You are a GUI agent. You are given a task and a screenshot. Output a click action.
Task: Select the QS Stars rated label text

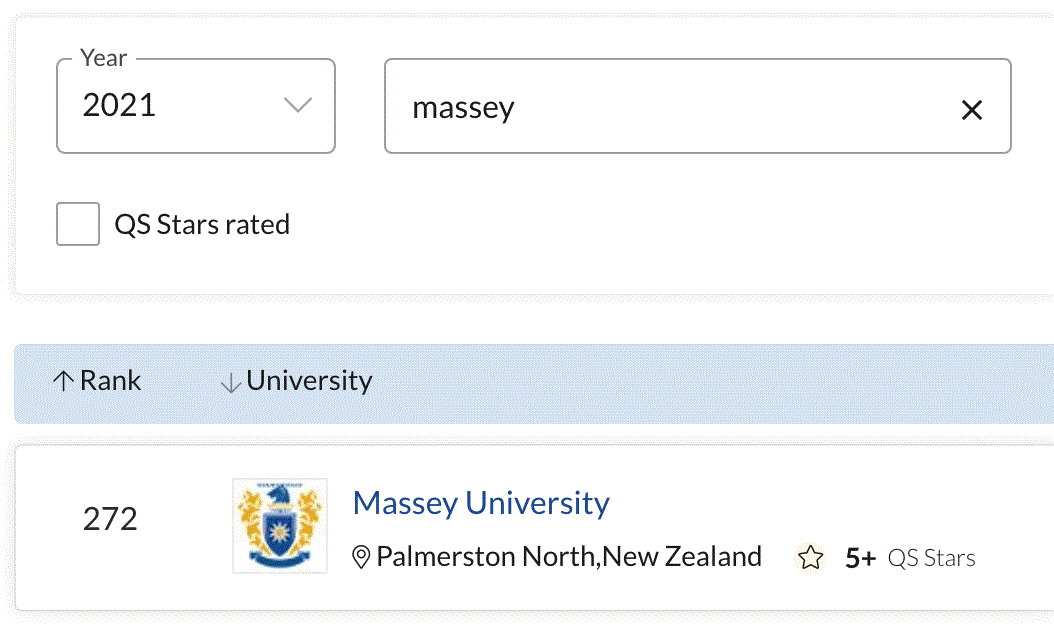point(202,225)
